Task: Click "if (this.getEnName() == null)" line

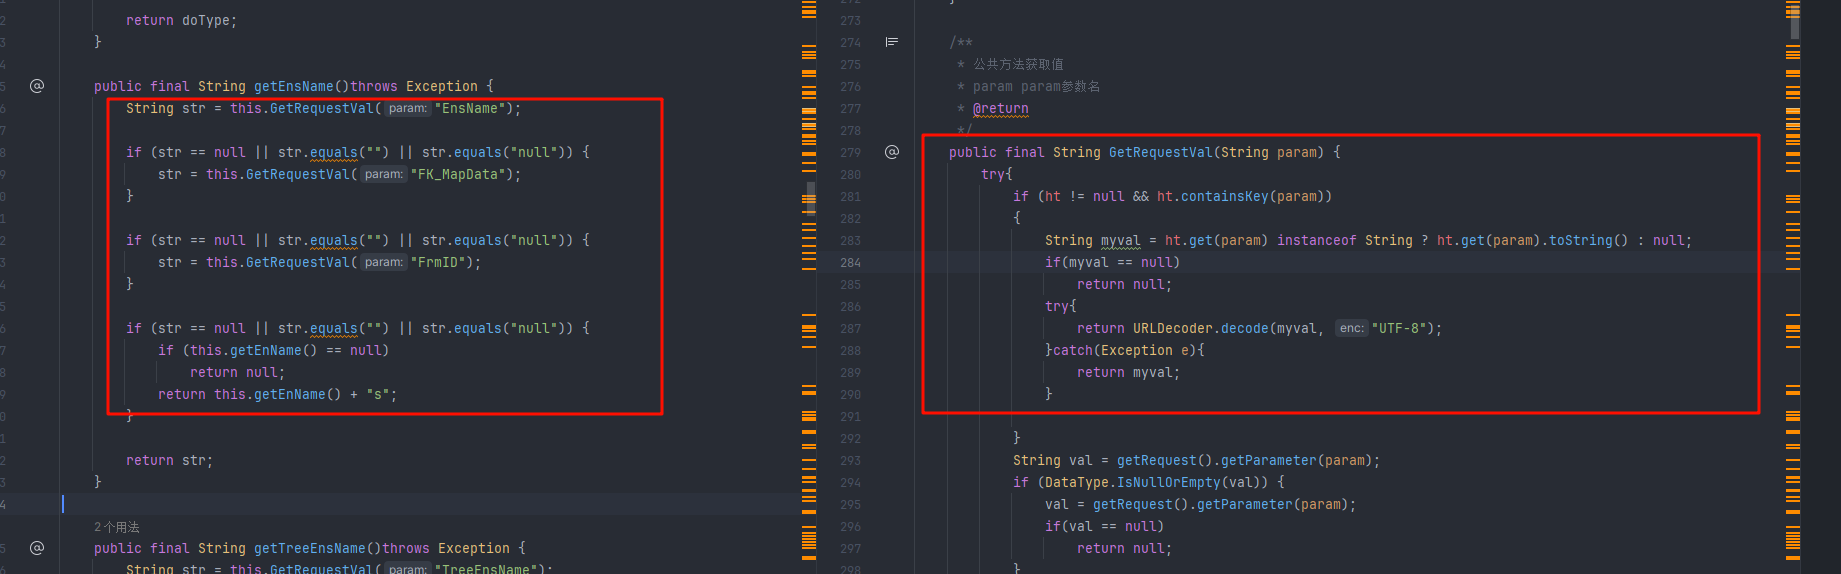Action: pos(273,350)
